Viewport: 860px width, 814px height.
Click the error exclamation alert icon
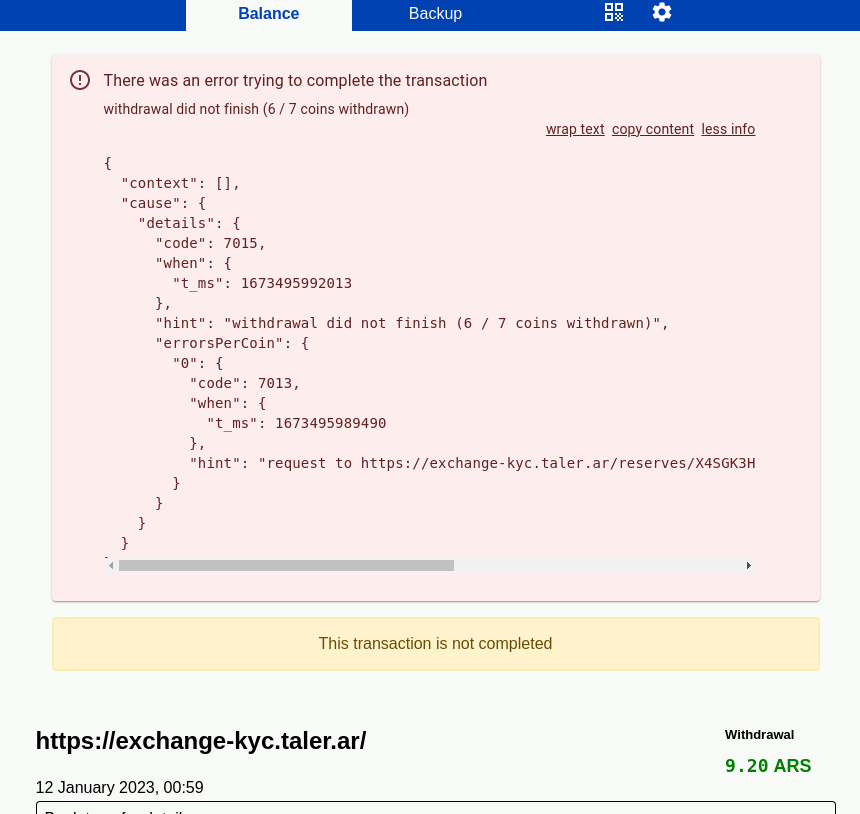[80, 80]
